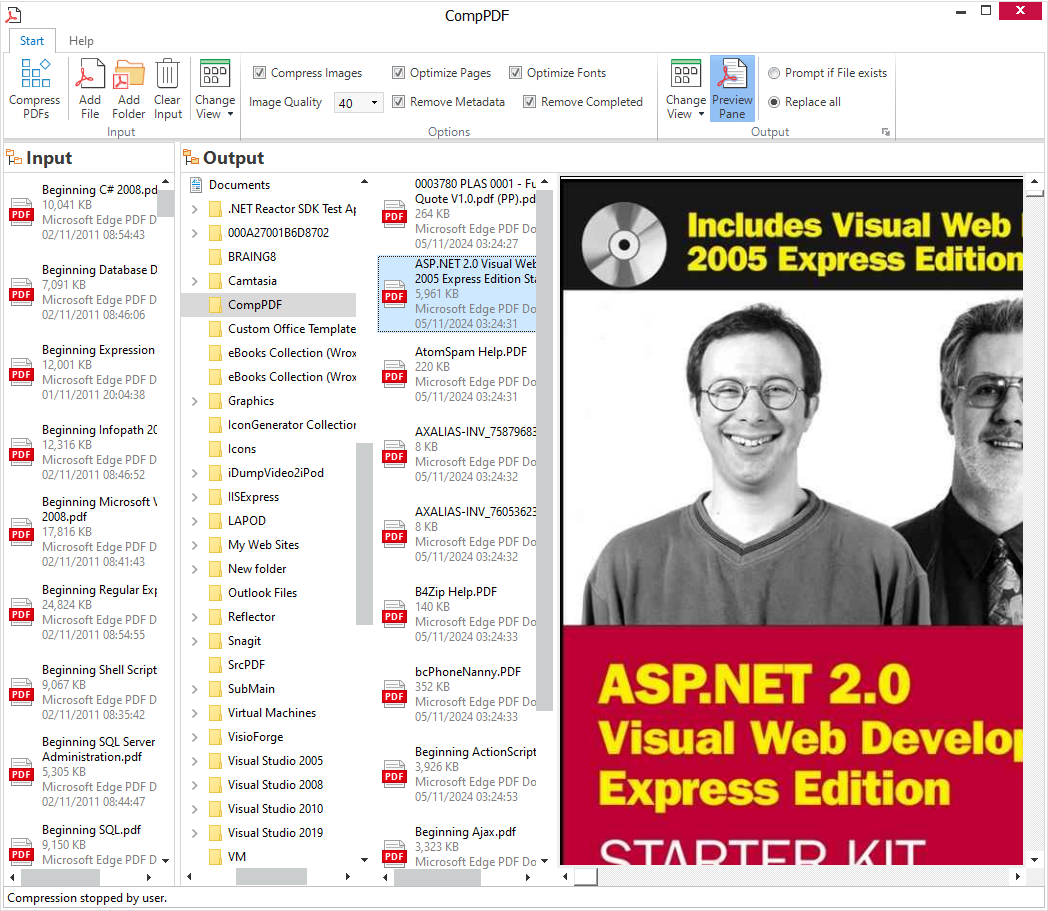Open the Image Quality dropdown
This screenshot has width=1048, height=911.
pyautogui.click(x=375, y=103)
